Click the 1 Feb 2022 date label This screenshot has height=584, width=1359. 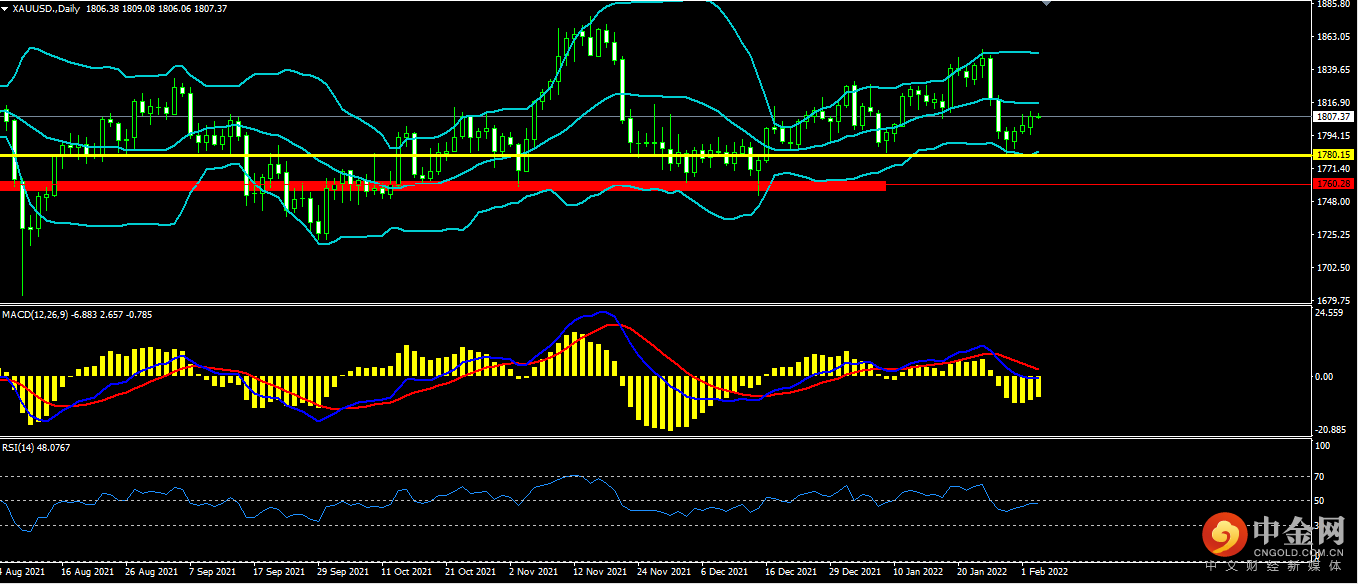pos(1044,573)
